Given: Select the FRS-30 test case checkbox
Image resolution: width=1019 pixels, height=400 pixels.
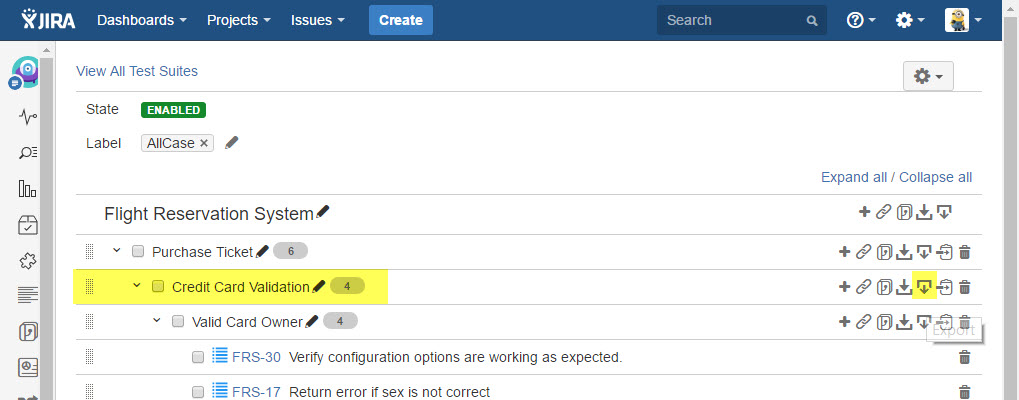Looking at the screenshot, I should coord(198,357).
